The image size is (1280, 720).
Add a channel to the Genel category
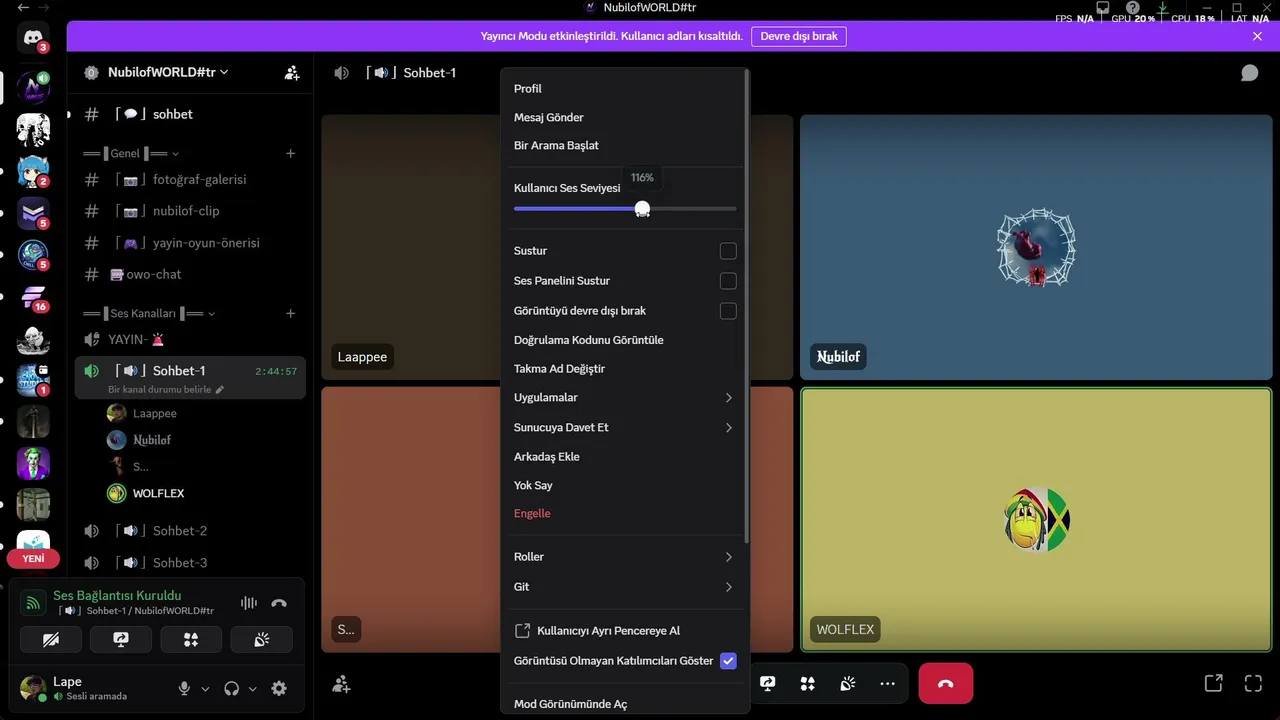coord(291,153)
